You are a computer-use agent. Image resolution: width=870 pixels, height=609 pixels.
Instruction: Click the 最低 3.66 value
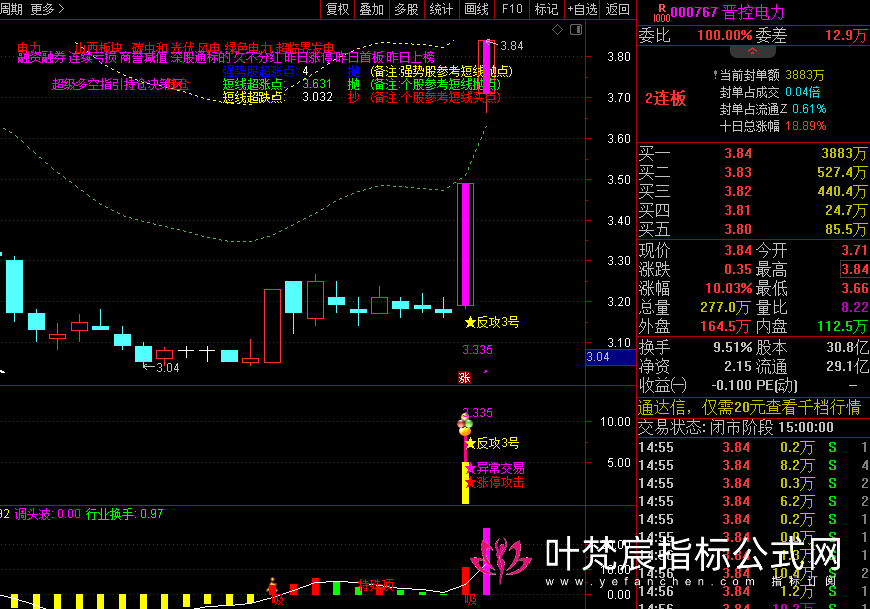click(x=854, y=288)
